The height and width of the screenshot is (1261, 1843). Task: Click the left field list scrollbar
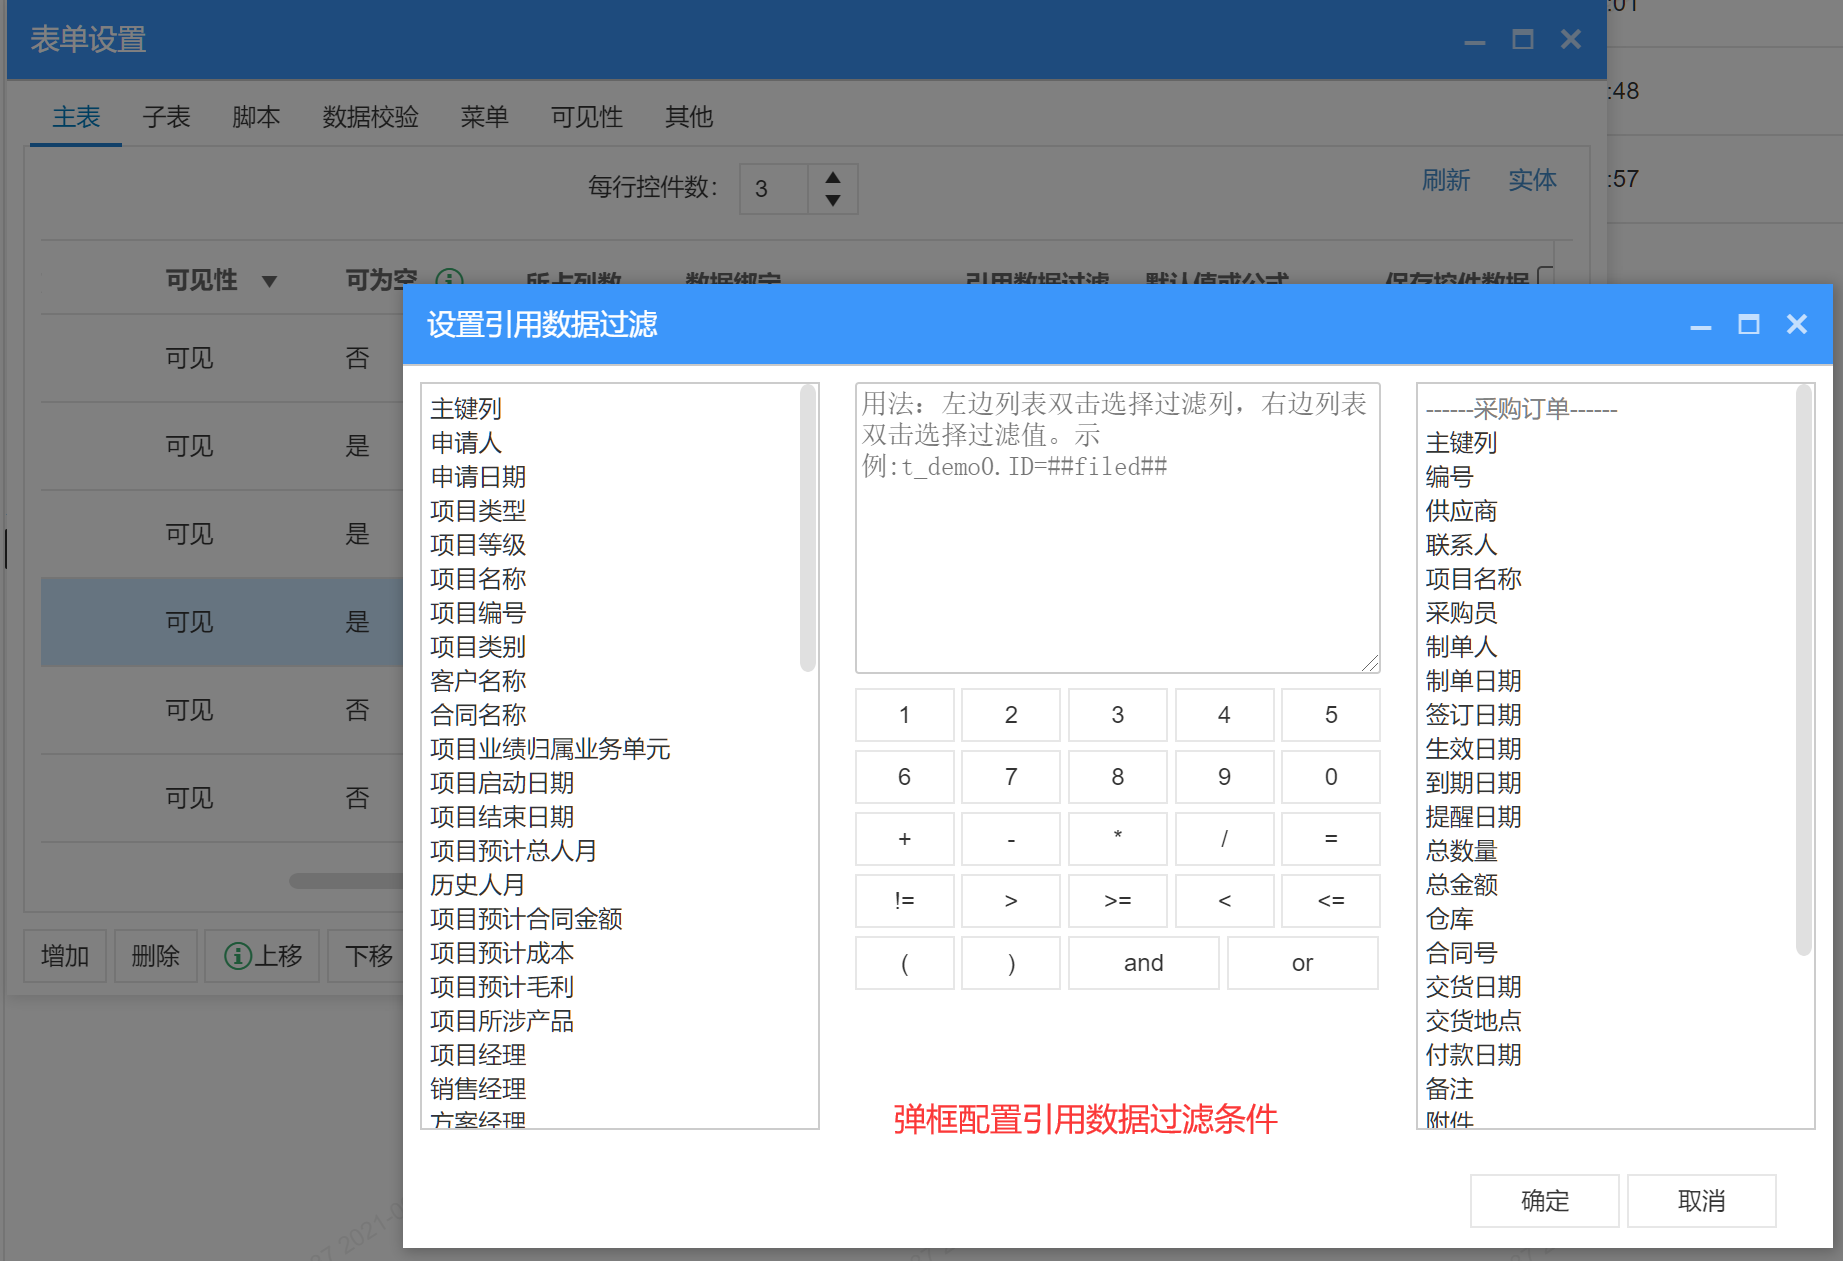tap(808, 528)
